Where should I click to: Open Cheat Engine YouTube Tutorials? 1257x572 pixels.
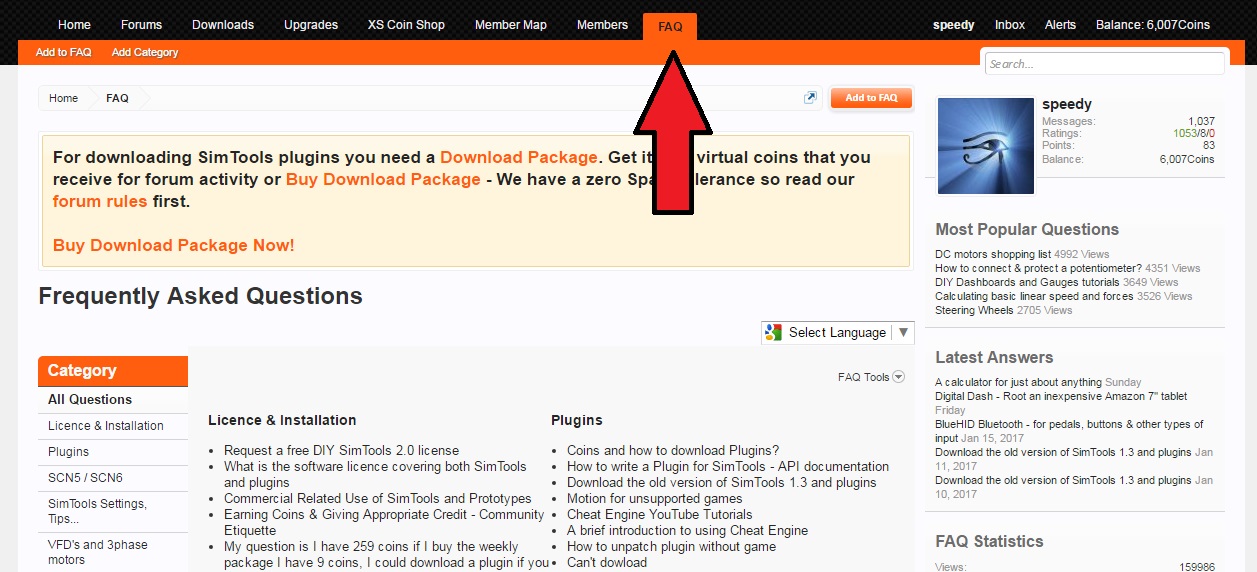tap(660, 514)
